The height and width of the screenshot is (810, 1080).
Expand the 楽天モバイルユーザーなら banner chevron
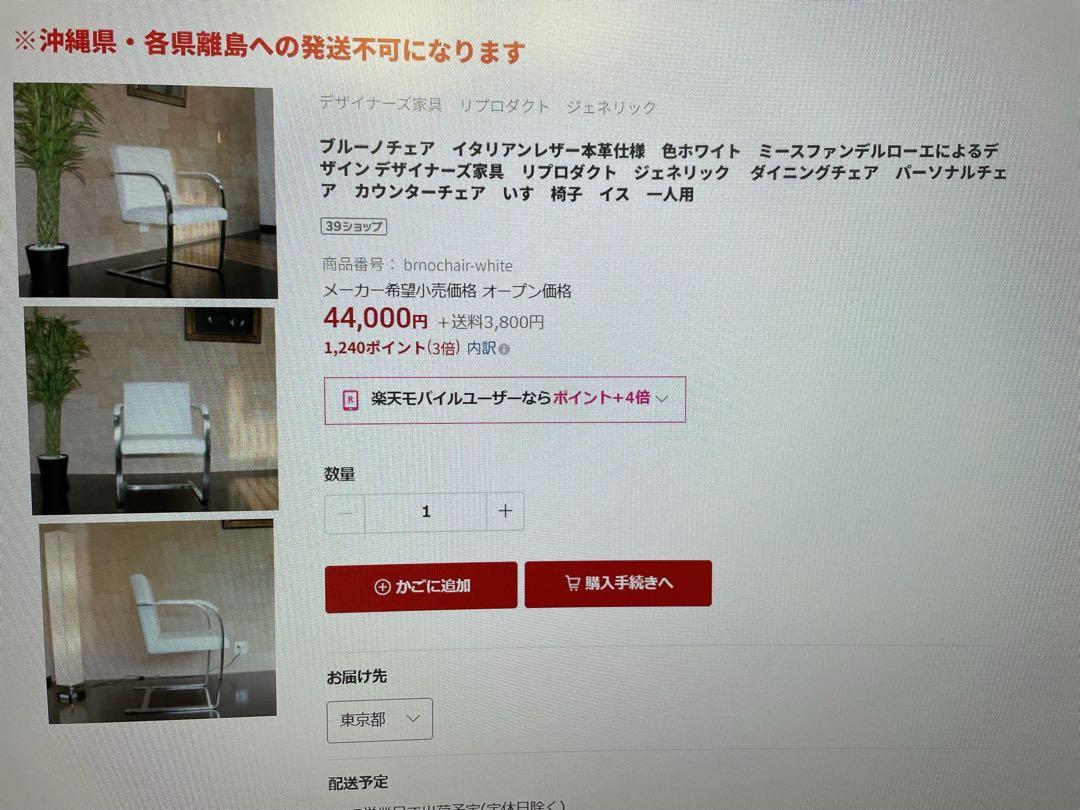663,398
